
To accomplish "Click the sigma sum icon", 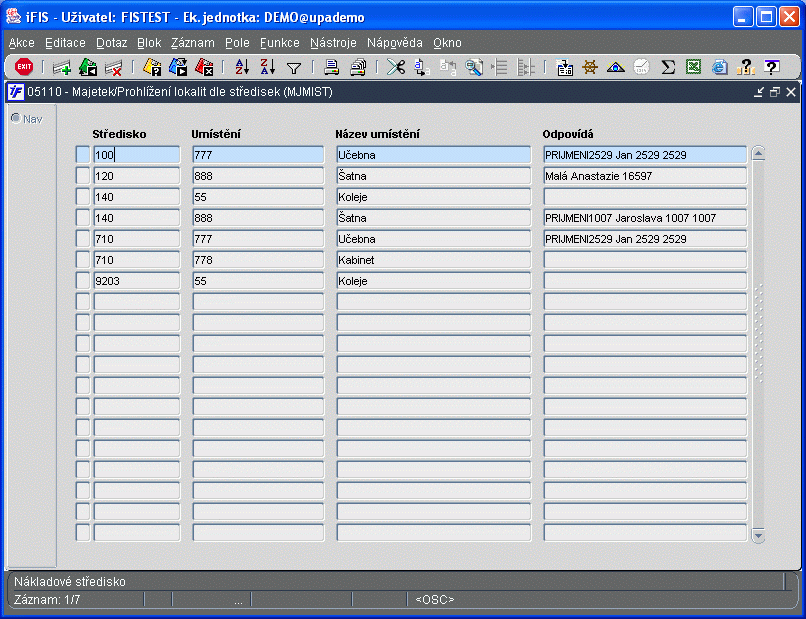I will pyautogui.click(x=668, y=67).
